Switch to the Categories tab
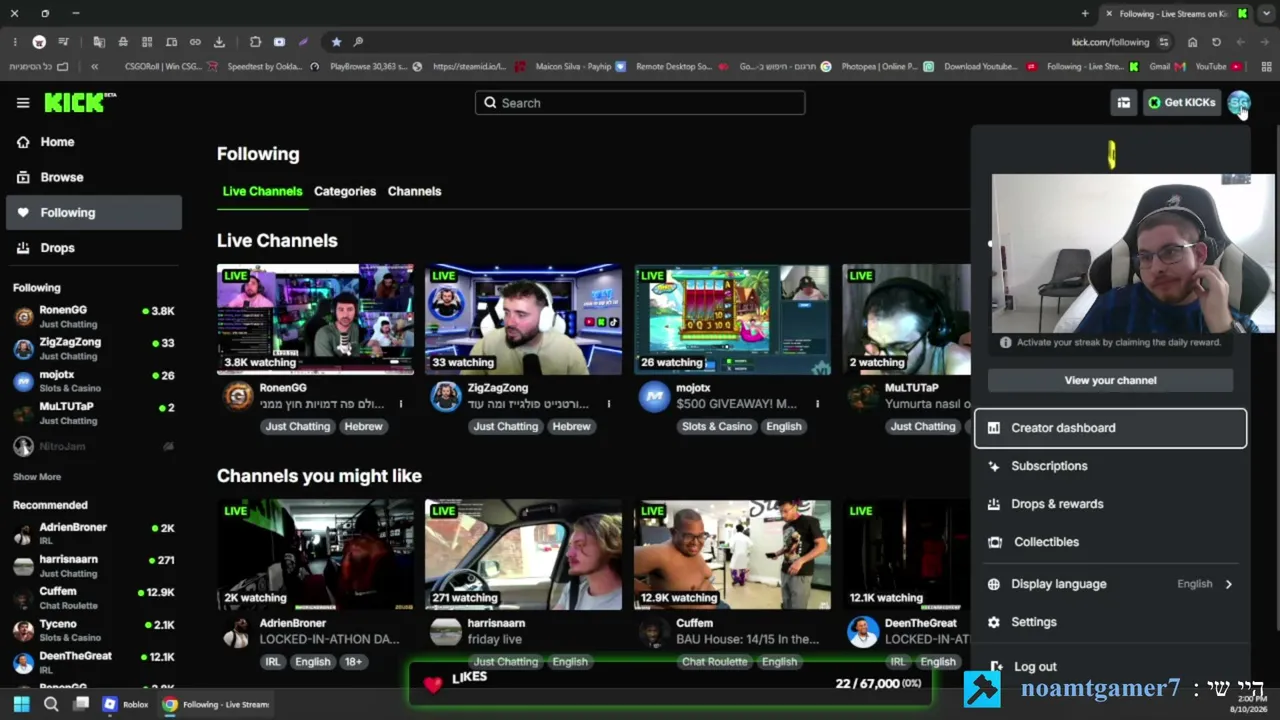 point(345,191)
